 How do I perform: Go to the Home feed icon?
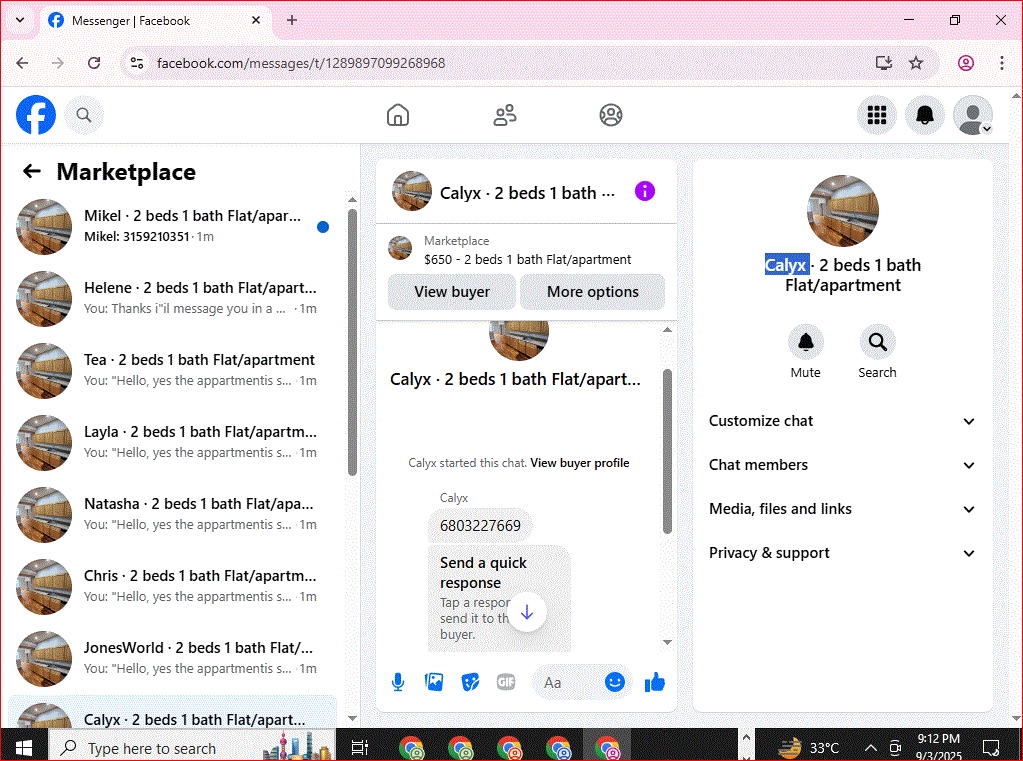click(x=397, y=116)
